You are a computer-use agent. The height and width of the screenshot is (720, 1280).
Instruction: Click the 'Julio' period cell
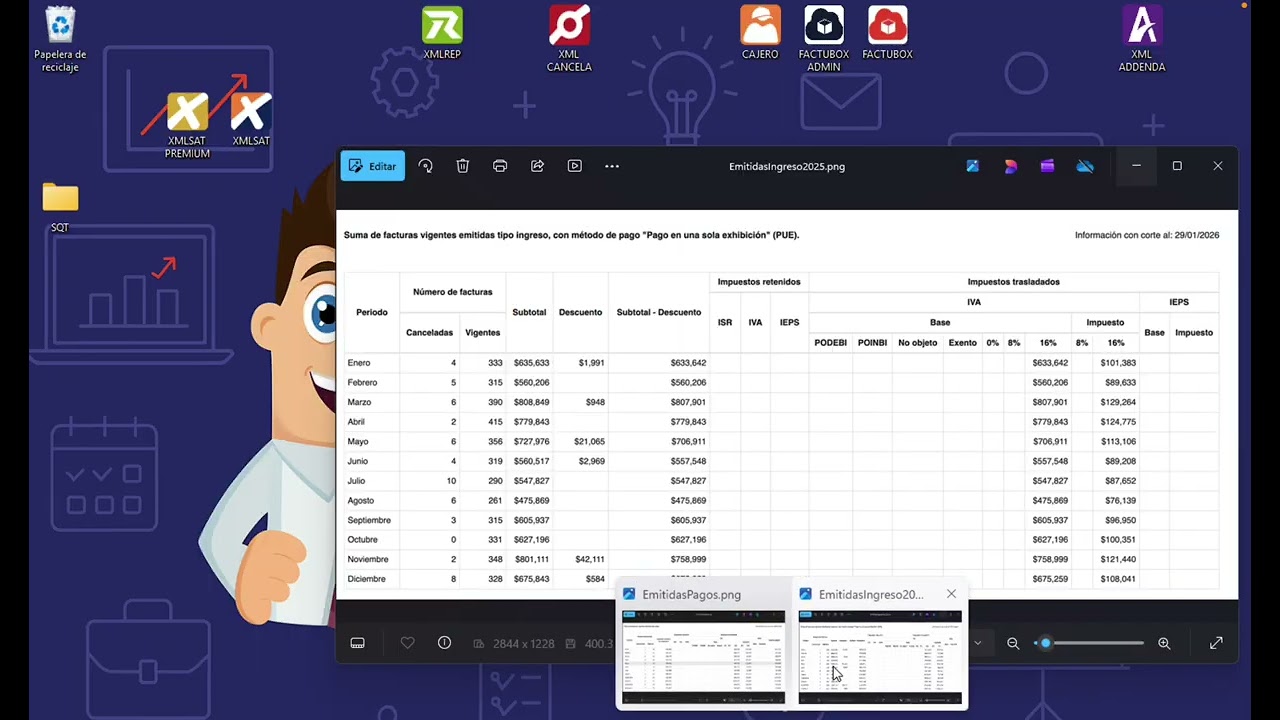[357, 481]
